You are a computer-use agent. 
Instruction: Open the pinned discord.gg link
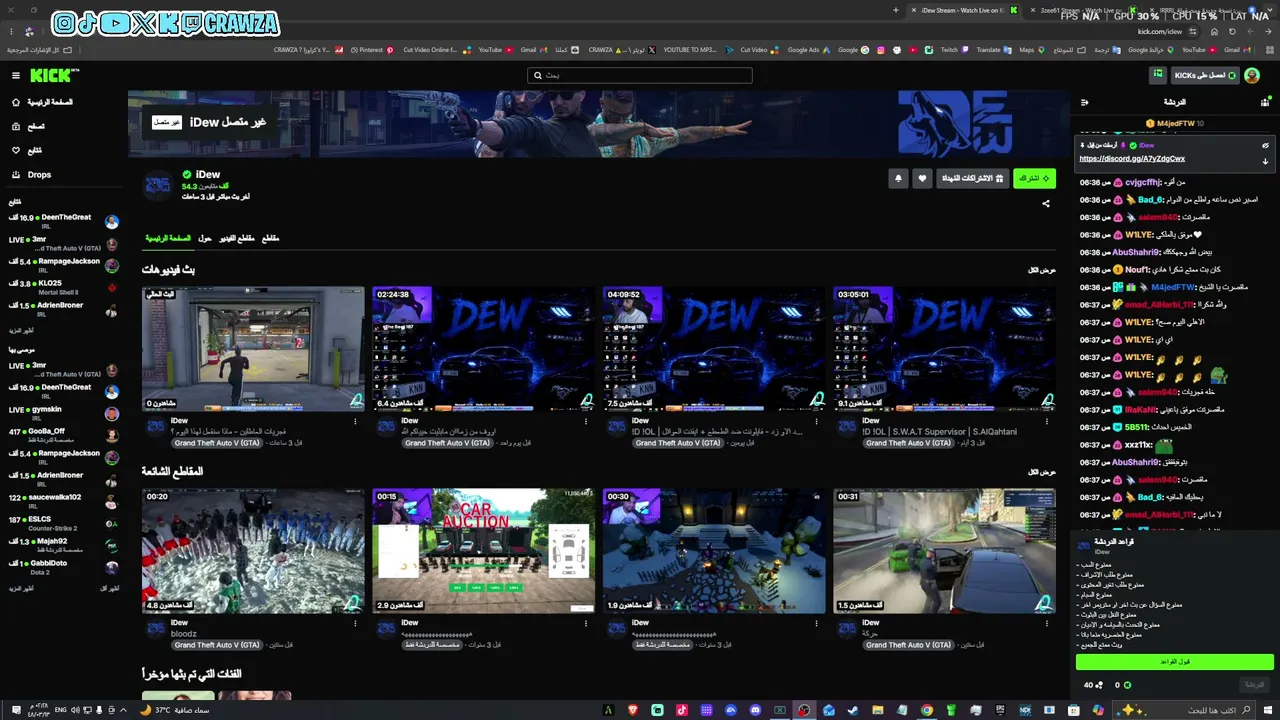pos(1132,159)
